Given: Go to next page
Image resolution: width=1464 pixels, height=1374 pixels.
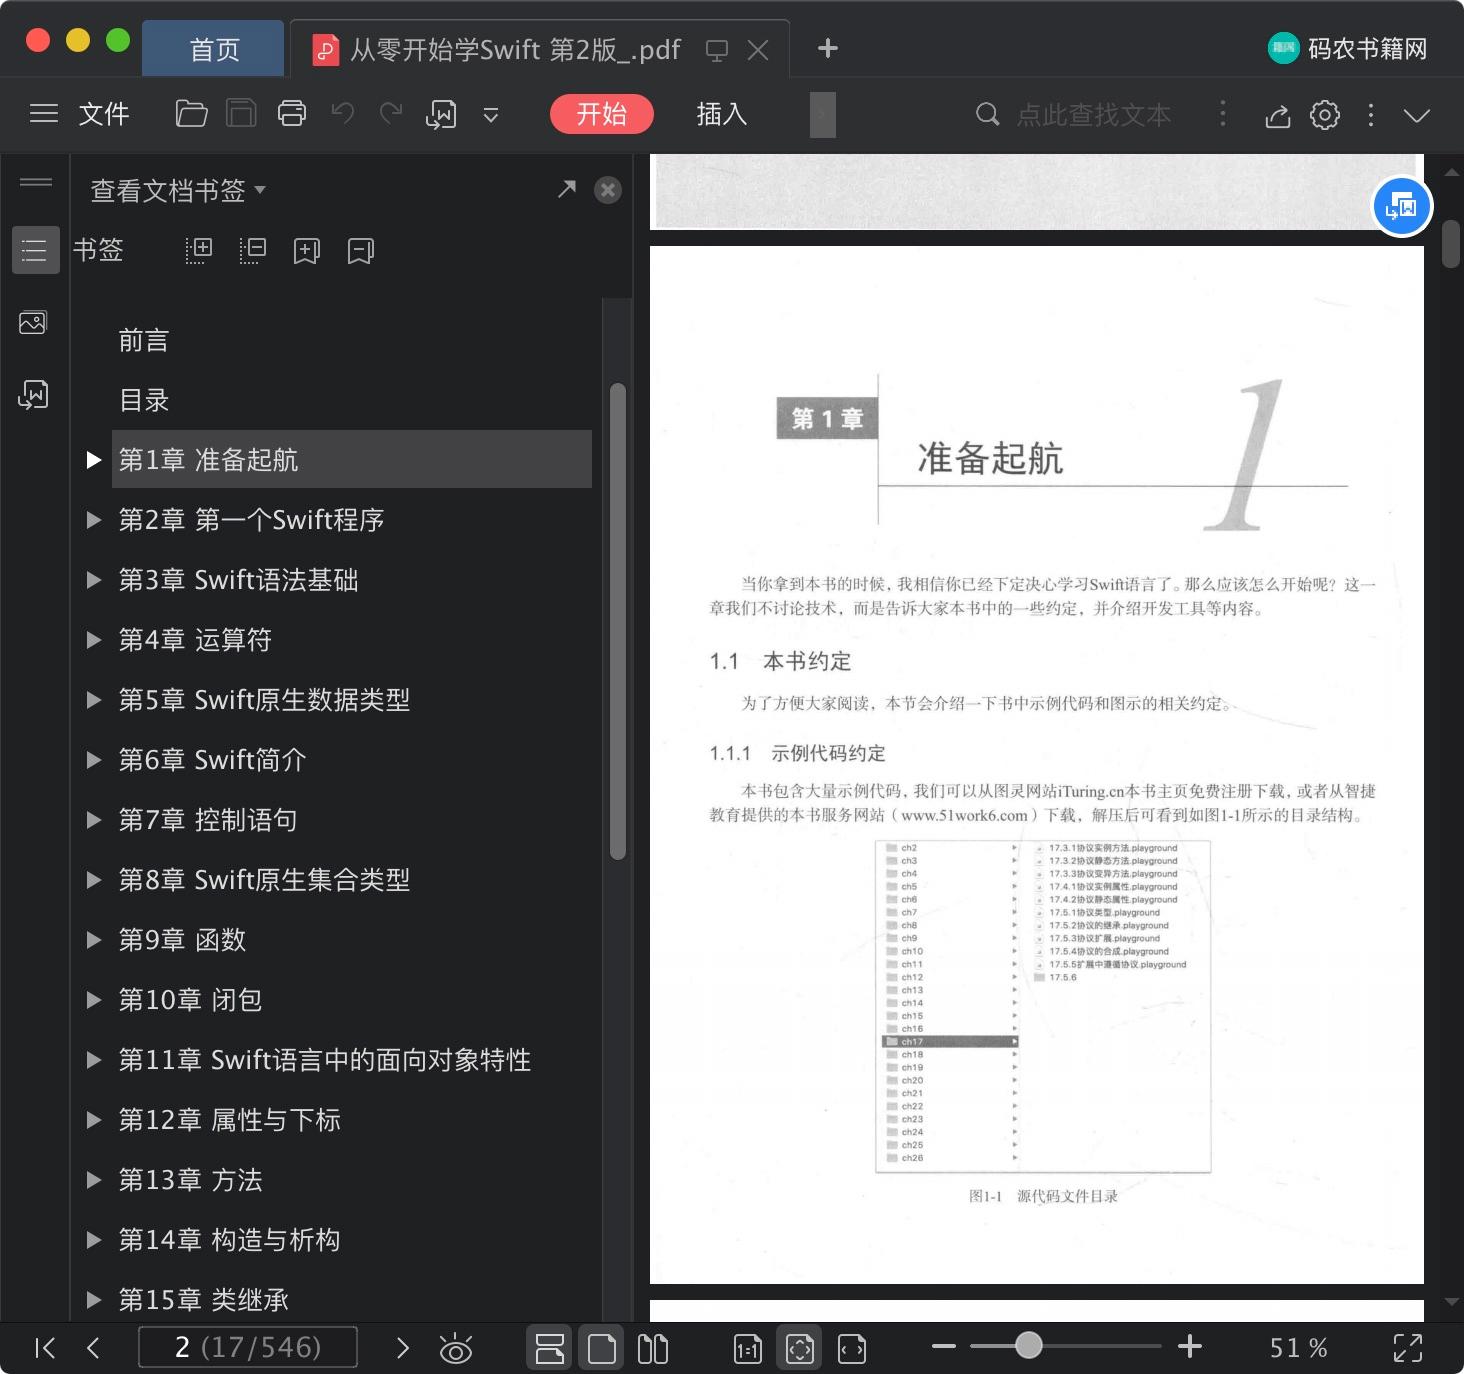Looking at the screenshot, I should point(403,1348).
